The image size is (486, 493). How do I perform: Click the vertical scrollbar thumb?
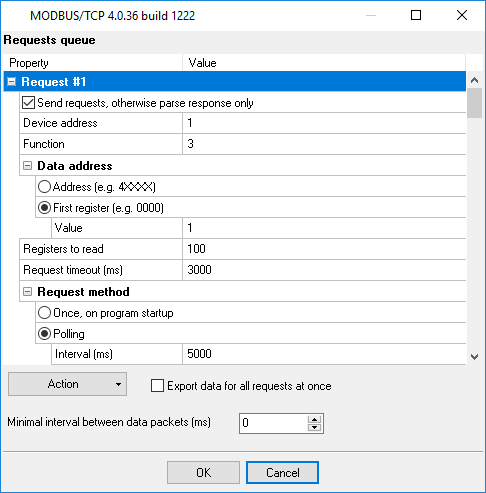[474, 103]
